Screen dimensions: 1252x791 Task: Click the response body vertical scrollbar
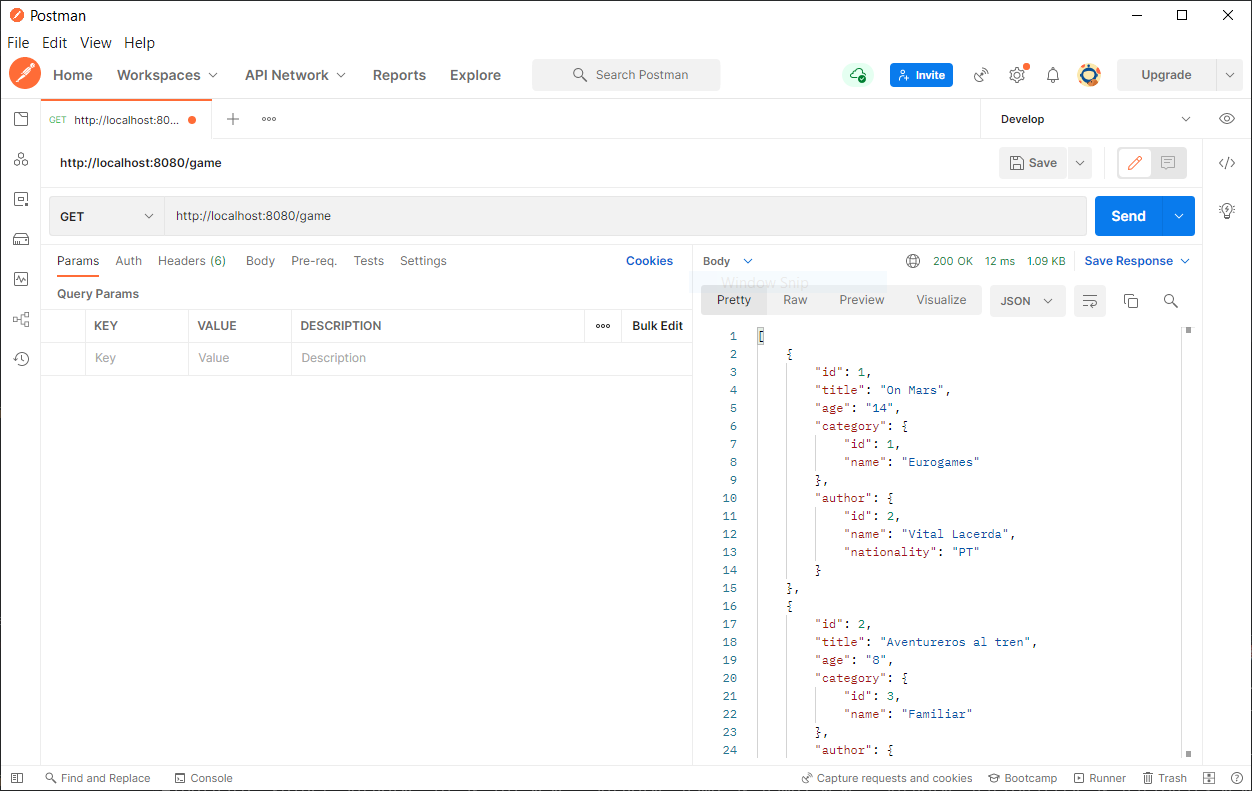[1188, 540]
